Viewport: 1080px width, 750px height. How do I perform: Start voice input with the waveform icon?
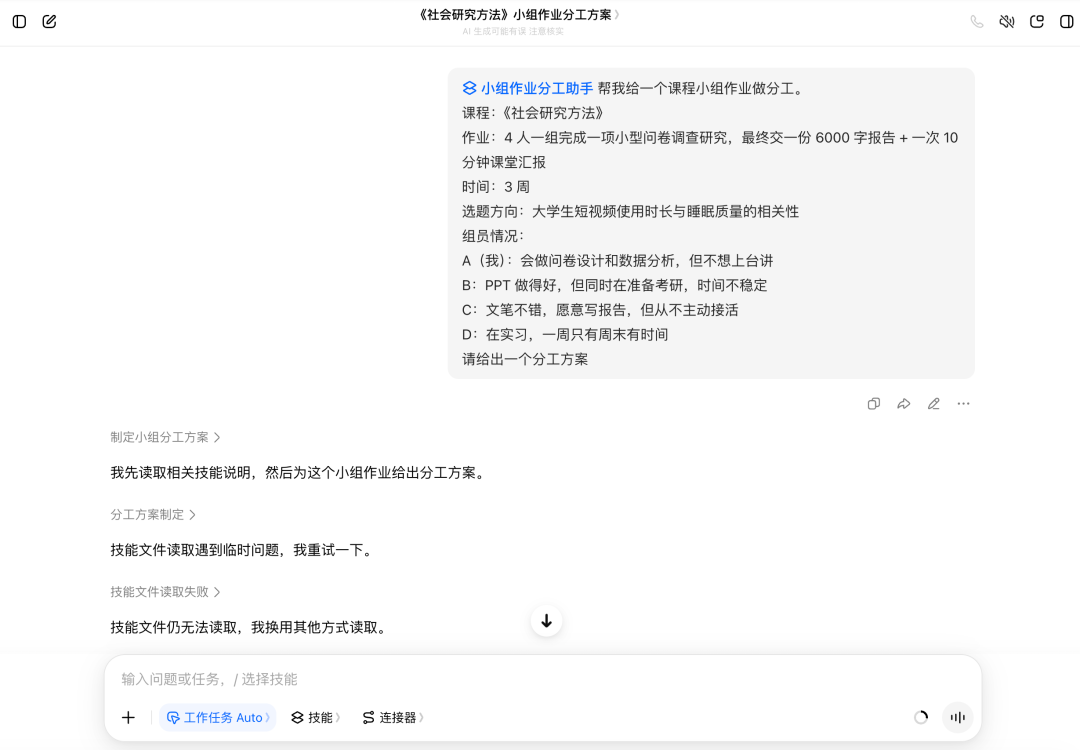[957, 718]
